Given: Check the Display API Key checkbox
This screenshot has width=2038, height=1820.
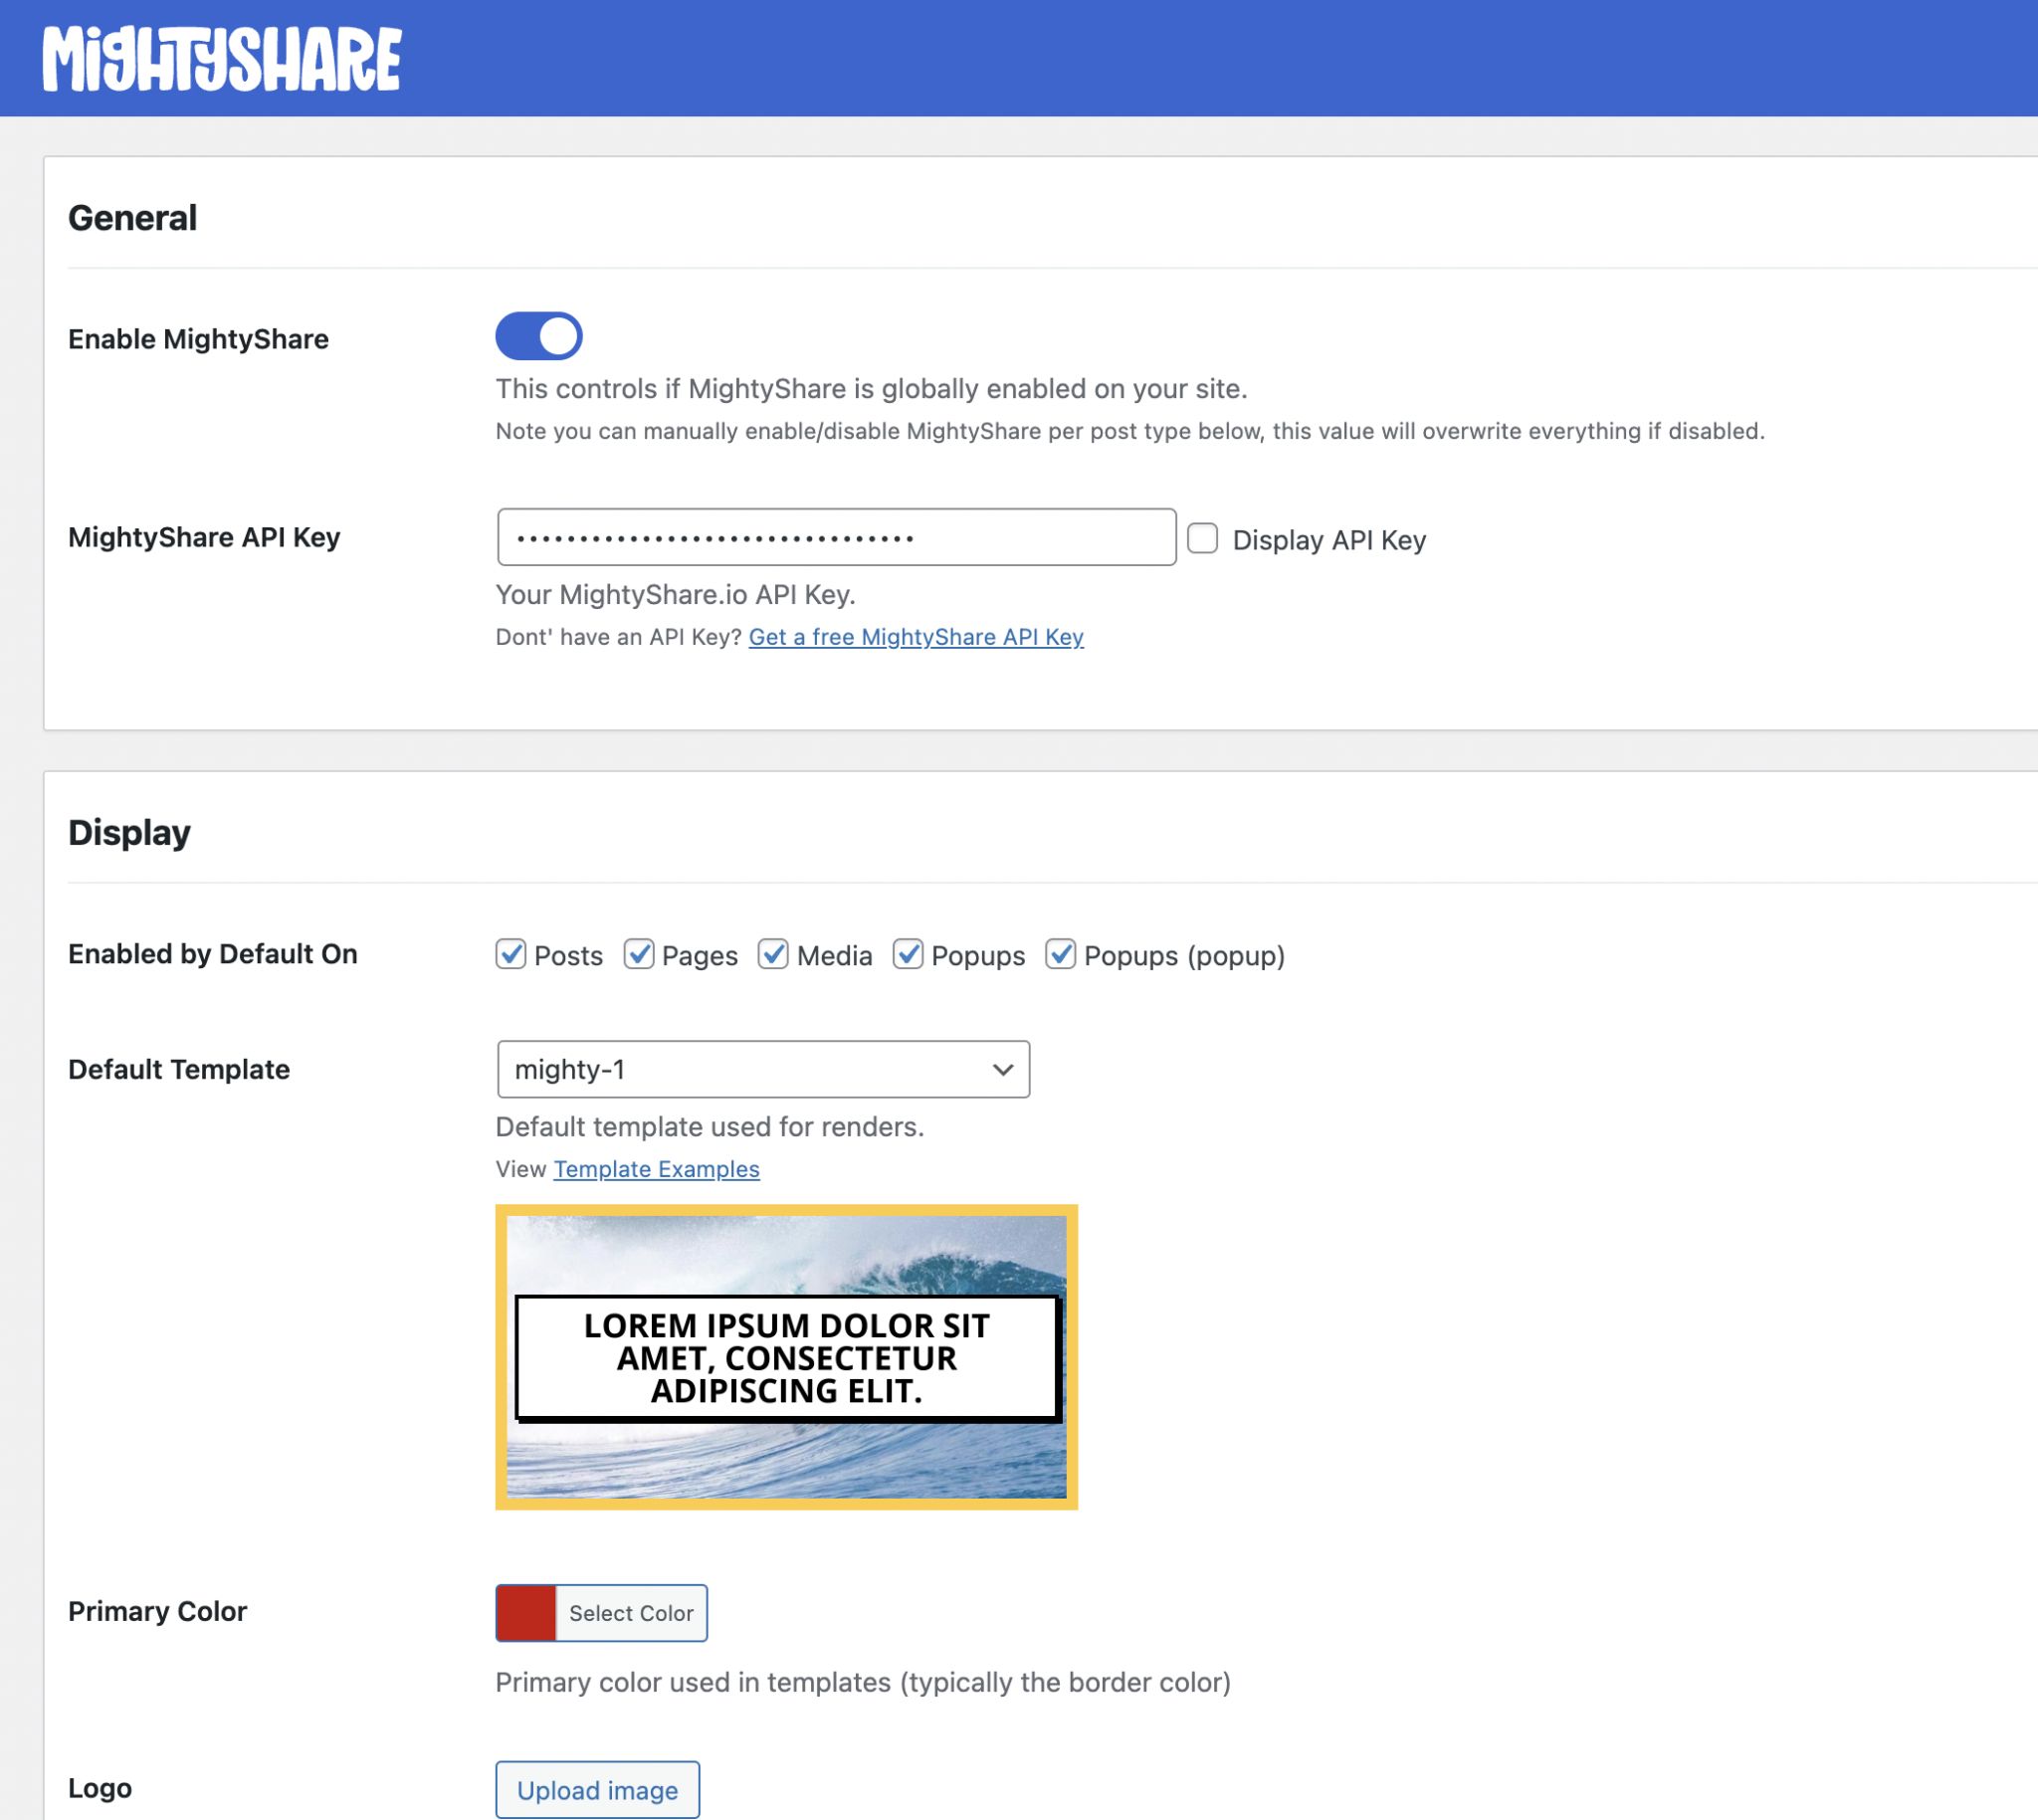Looking at the screenshot, I should [x=1203, y=539].
